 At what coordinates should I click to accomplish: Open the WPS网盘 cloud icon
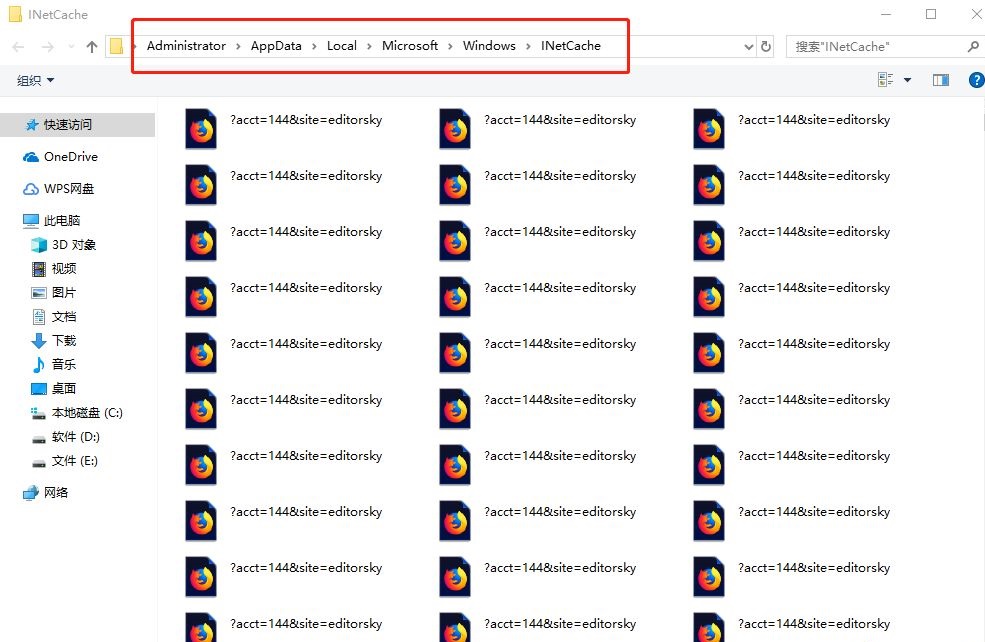pos(31,189)
